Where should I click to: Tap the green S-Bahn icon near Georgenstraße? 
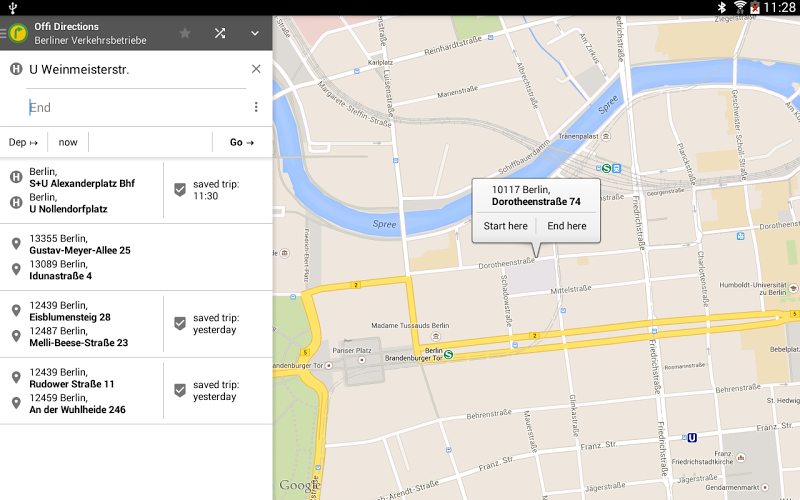[605, 168]
